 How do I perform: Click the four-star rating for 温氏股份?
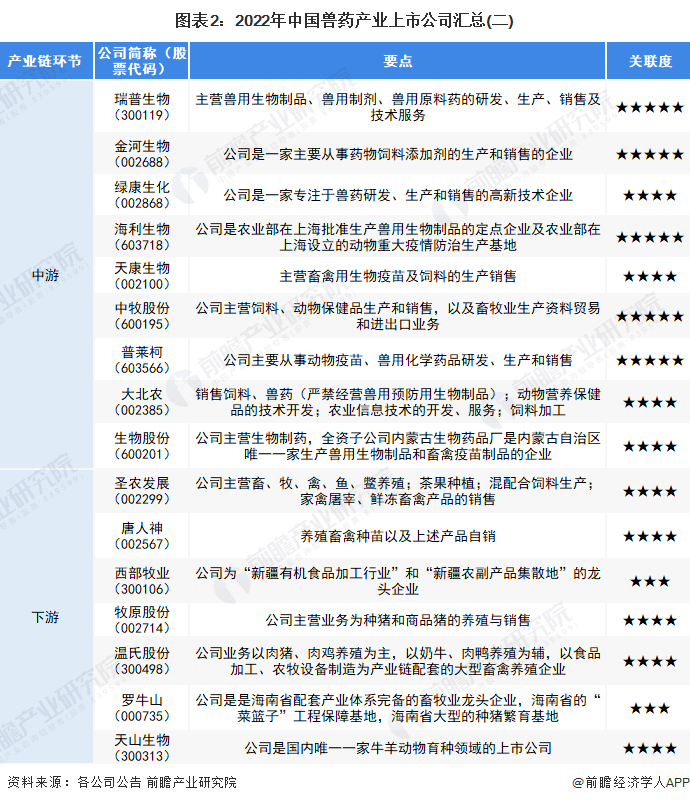[650, 661]
